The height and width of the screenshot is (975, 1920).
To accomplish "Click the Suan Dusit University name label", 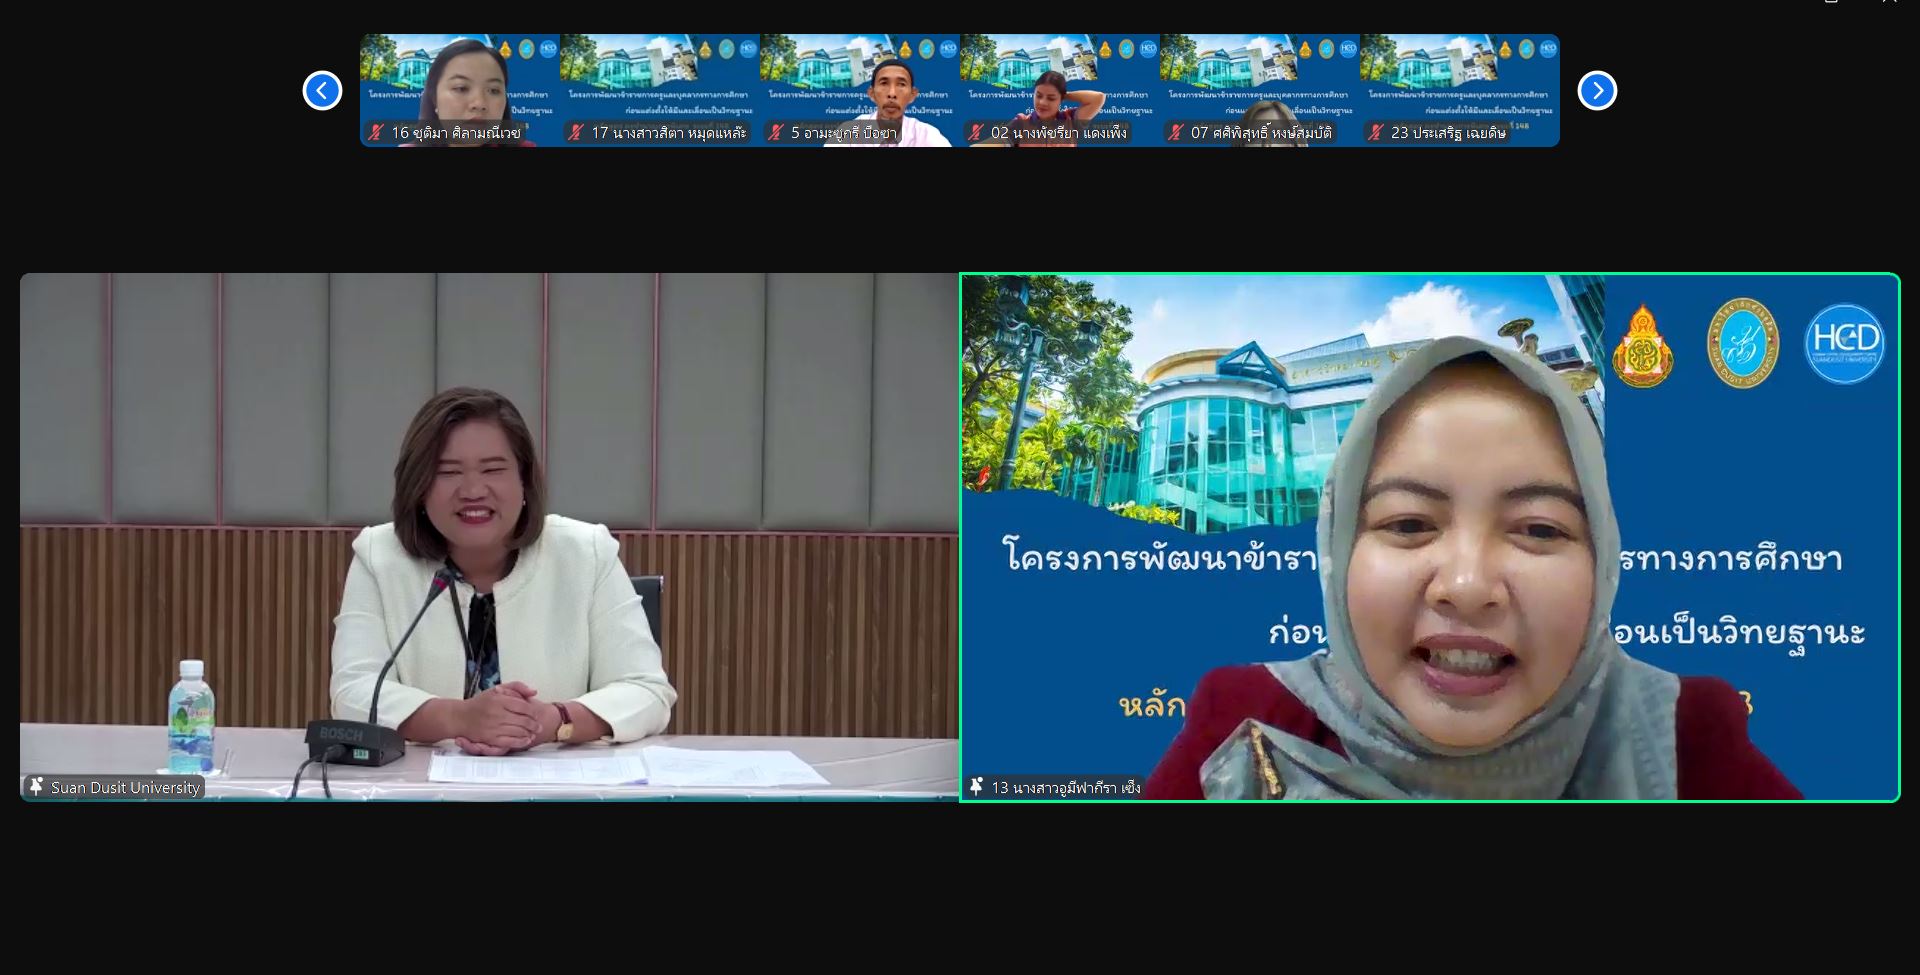I will pyautogui.click(x=125, y=788).
